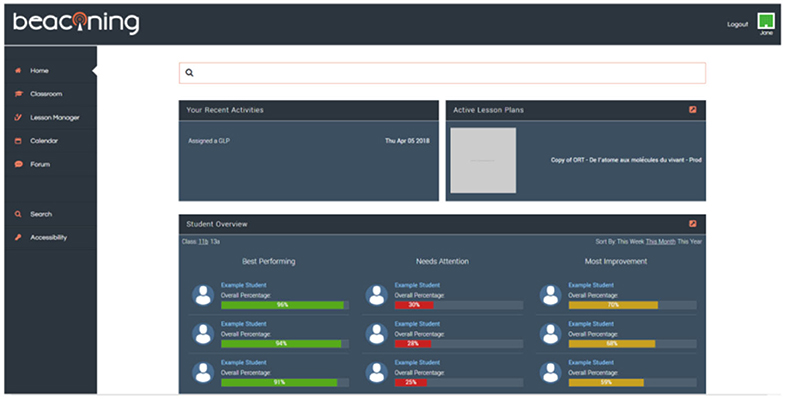This screenshot has height=399, width=785.
Task: Click the Logout link
Action: point(737,24)
